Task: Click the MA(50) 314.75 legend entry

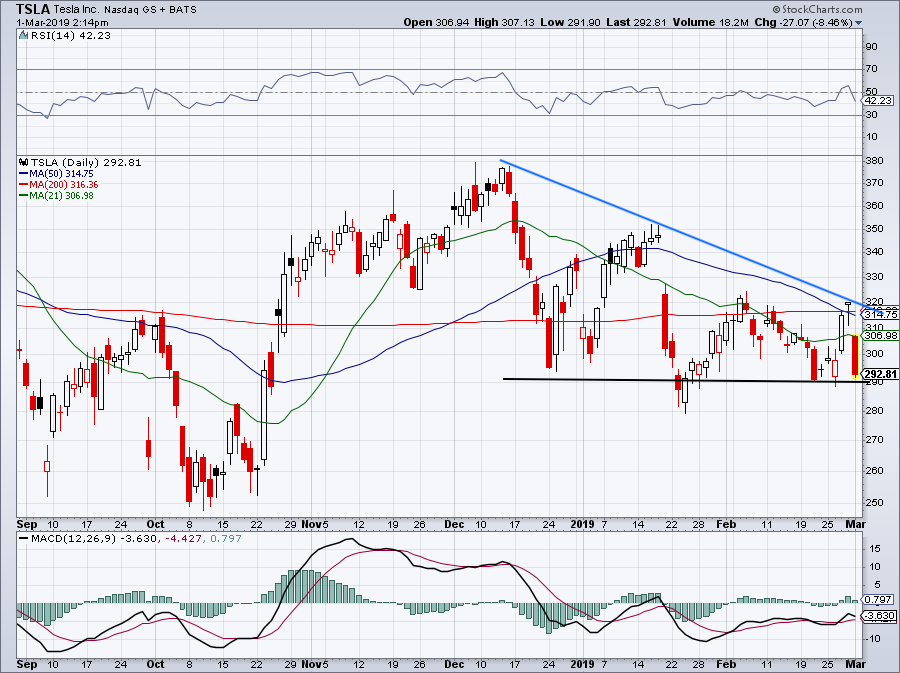Action: [x=56, y=174]
